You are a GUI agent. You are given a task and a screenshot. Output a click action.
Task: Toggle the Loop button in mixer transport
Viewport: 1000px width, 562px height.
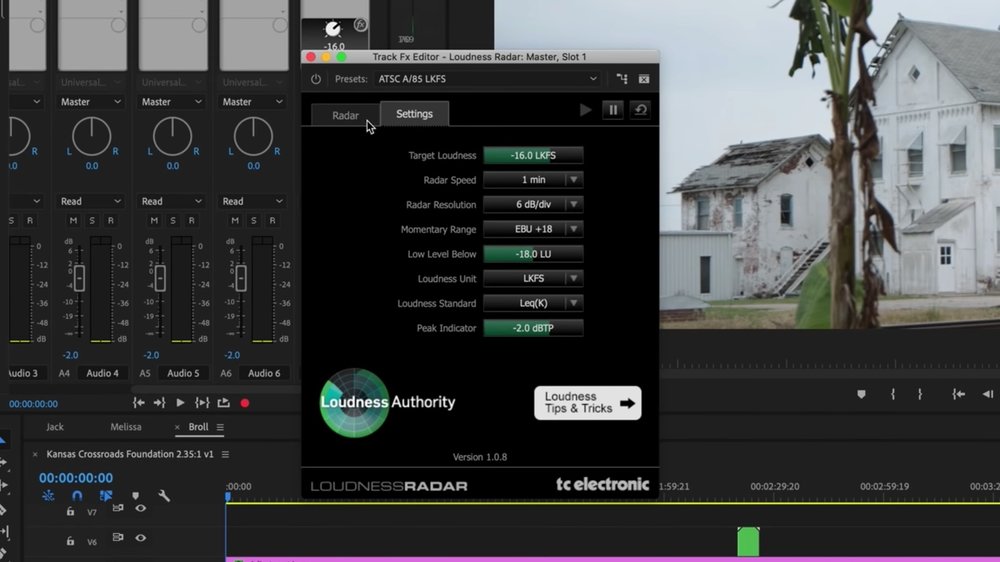tap(223, 403)
